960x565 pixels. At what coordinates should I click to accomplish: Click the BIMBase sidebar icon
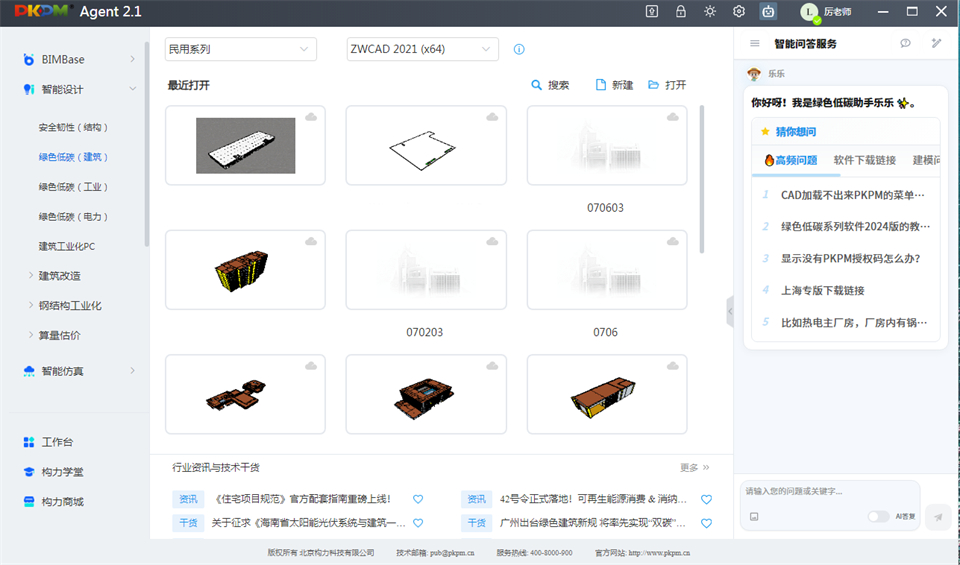28,59
